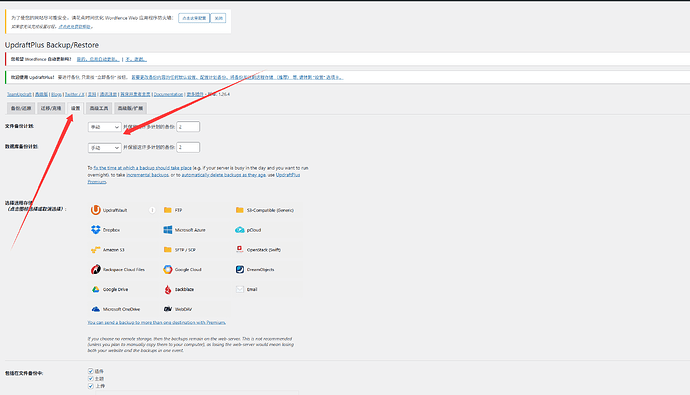Dismiss the Wordfence firewall notice button

[218, 18]
